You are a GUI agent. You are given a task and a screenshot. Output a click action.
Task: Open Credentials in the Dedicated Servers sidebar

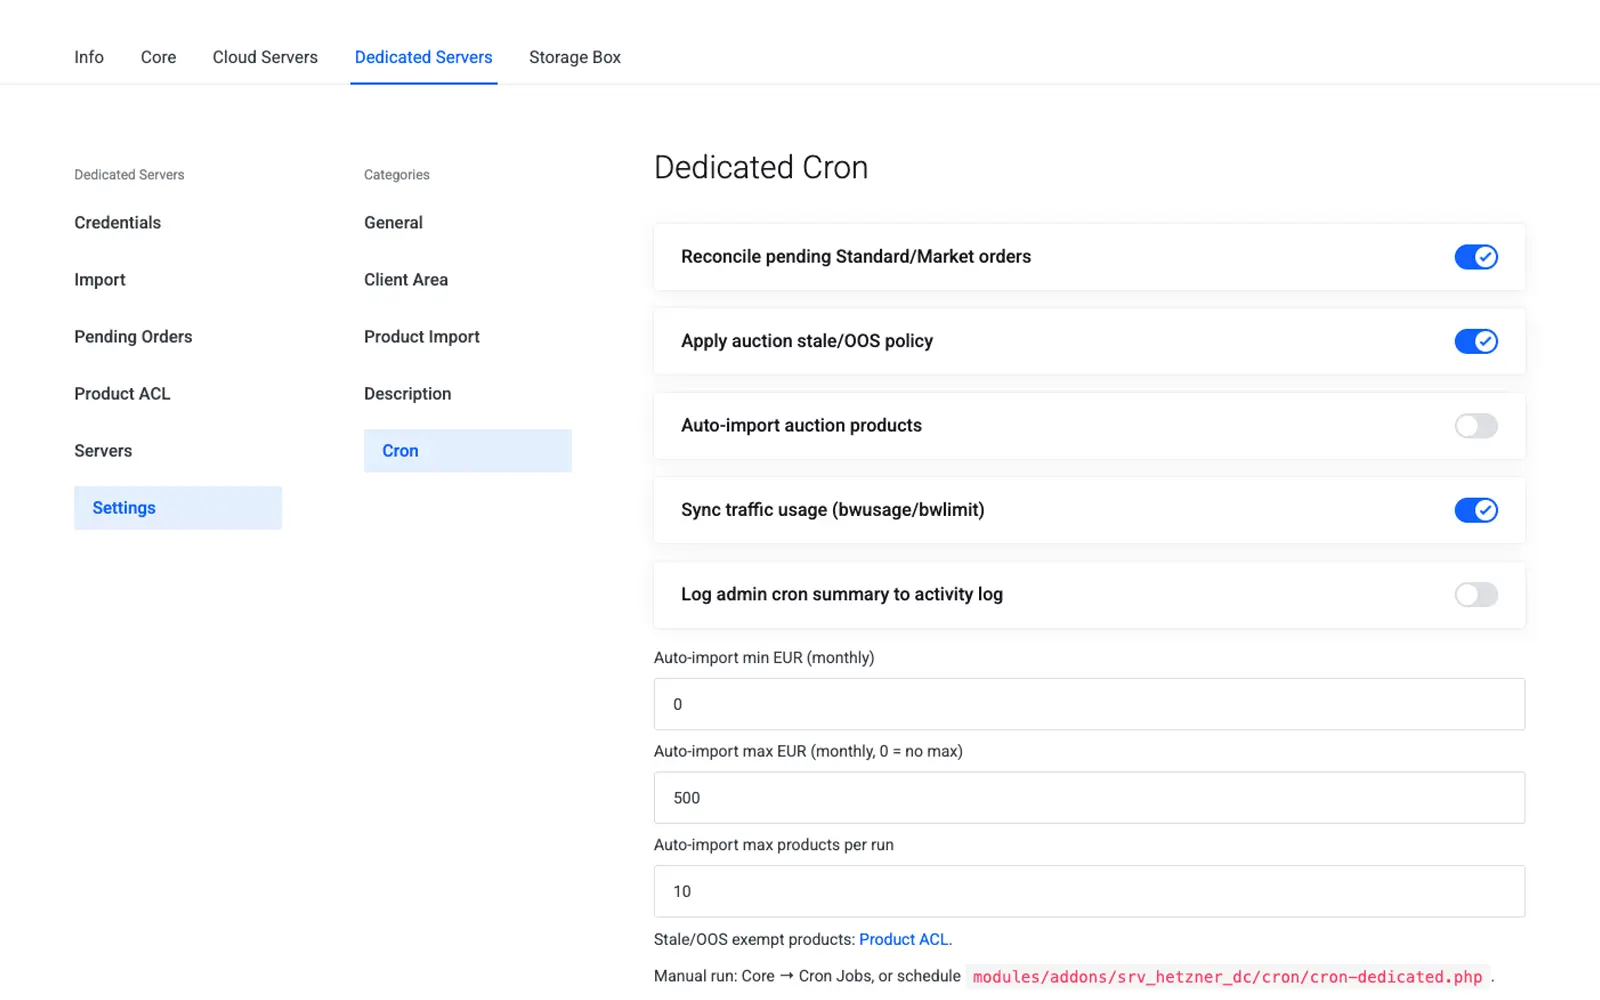click(117, 222)
